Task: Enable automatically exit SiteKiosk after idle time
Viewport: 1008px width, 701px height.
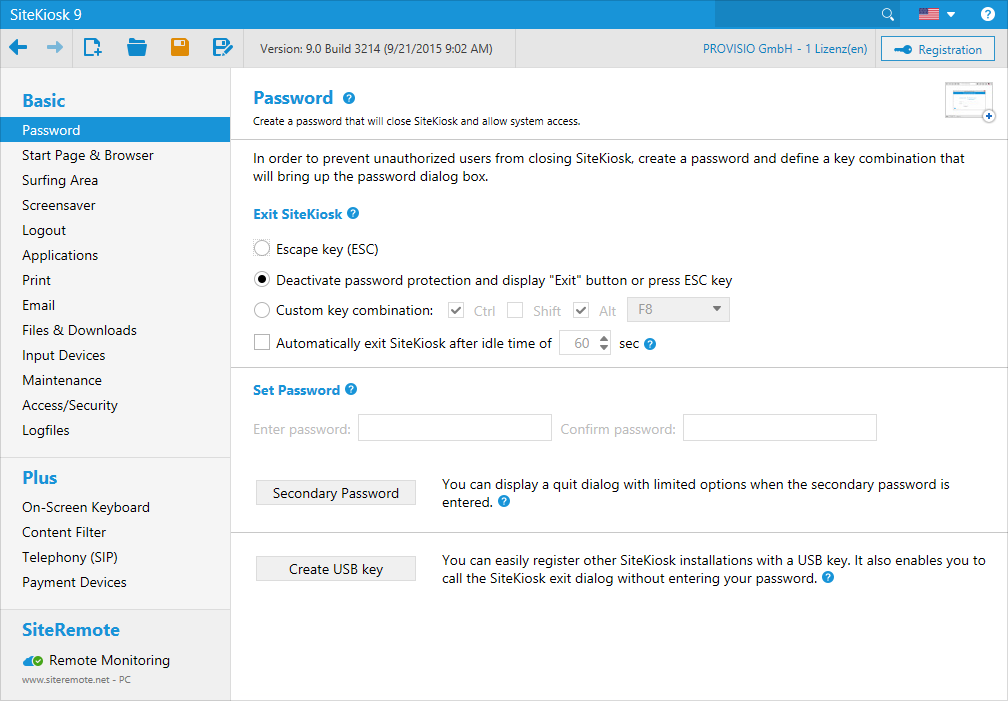Action: [x=262, y=343]
